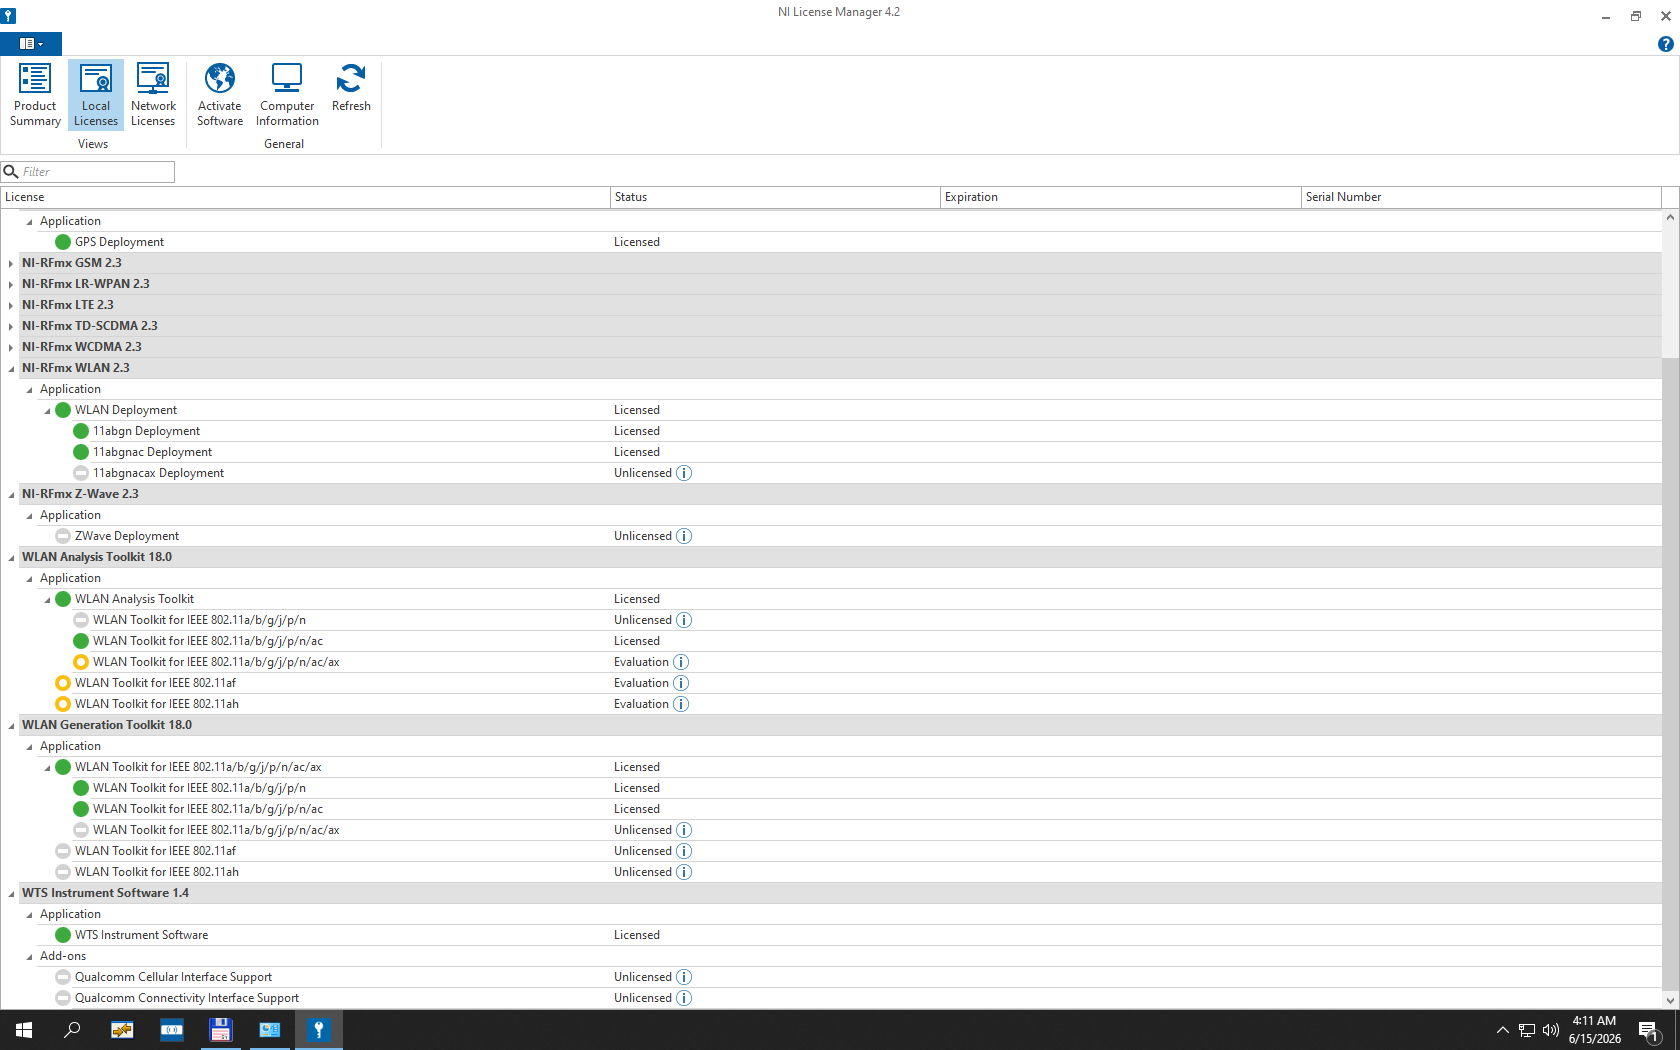Click info icon for WLAN Analysis 802.11a/b/g/j/p/n

pos(684,620)
